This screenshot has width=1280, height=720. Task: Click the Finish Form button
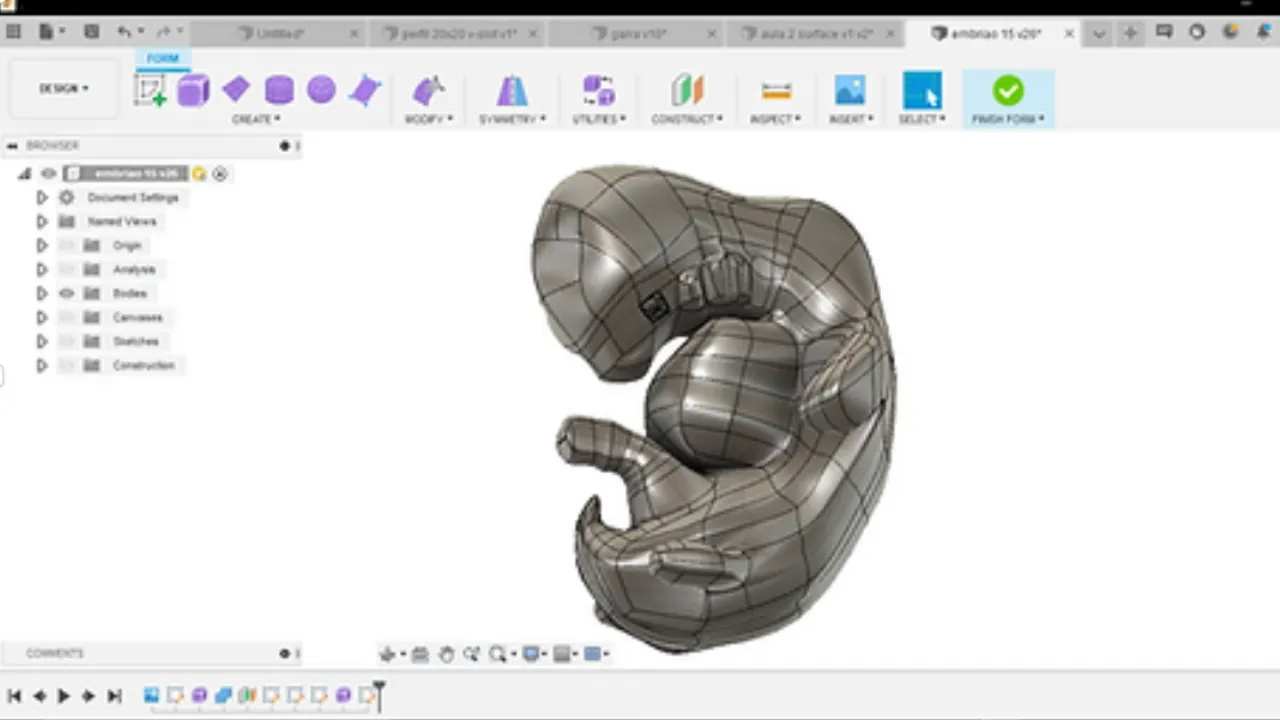point(1008,92)
